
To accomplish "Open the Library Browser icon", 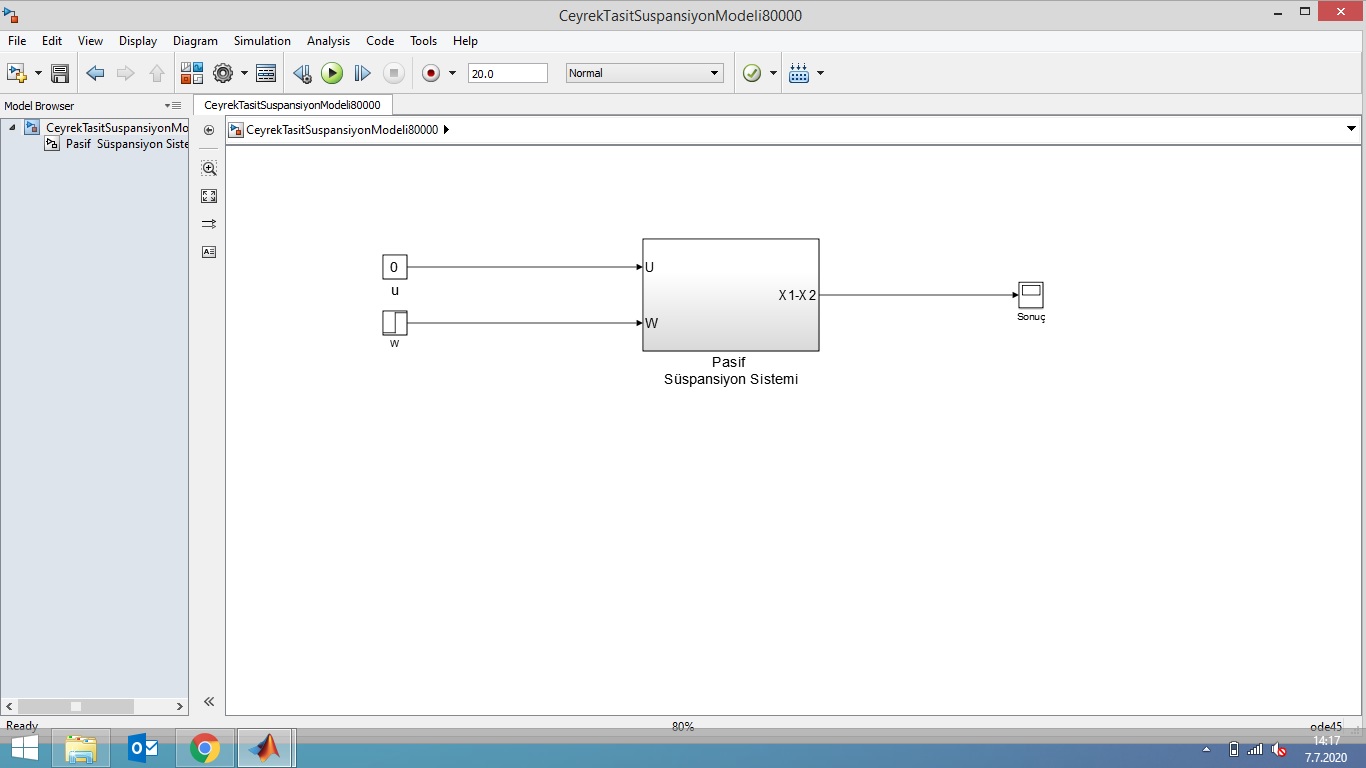I will tap(192, 73).
